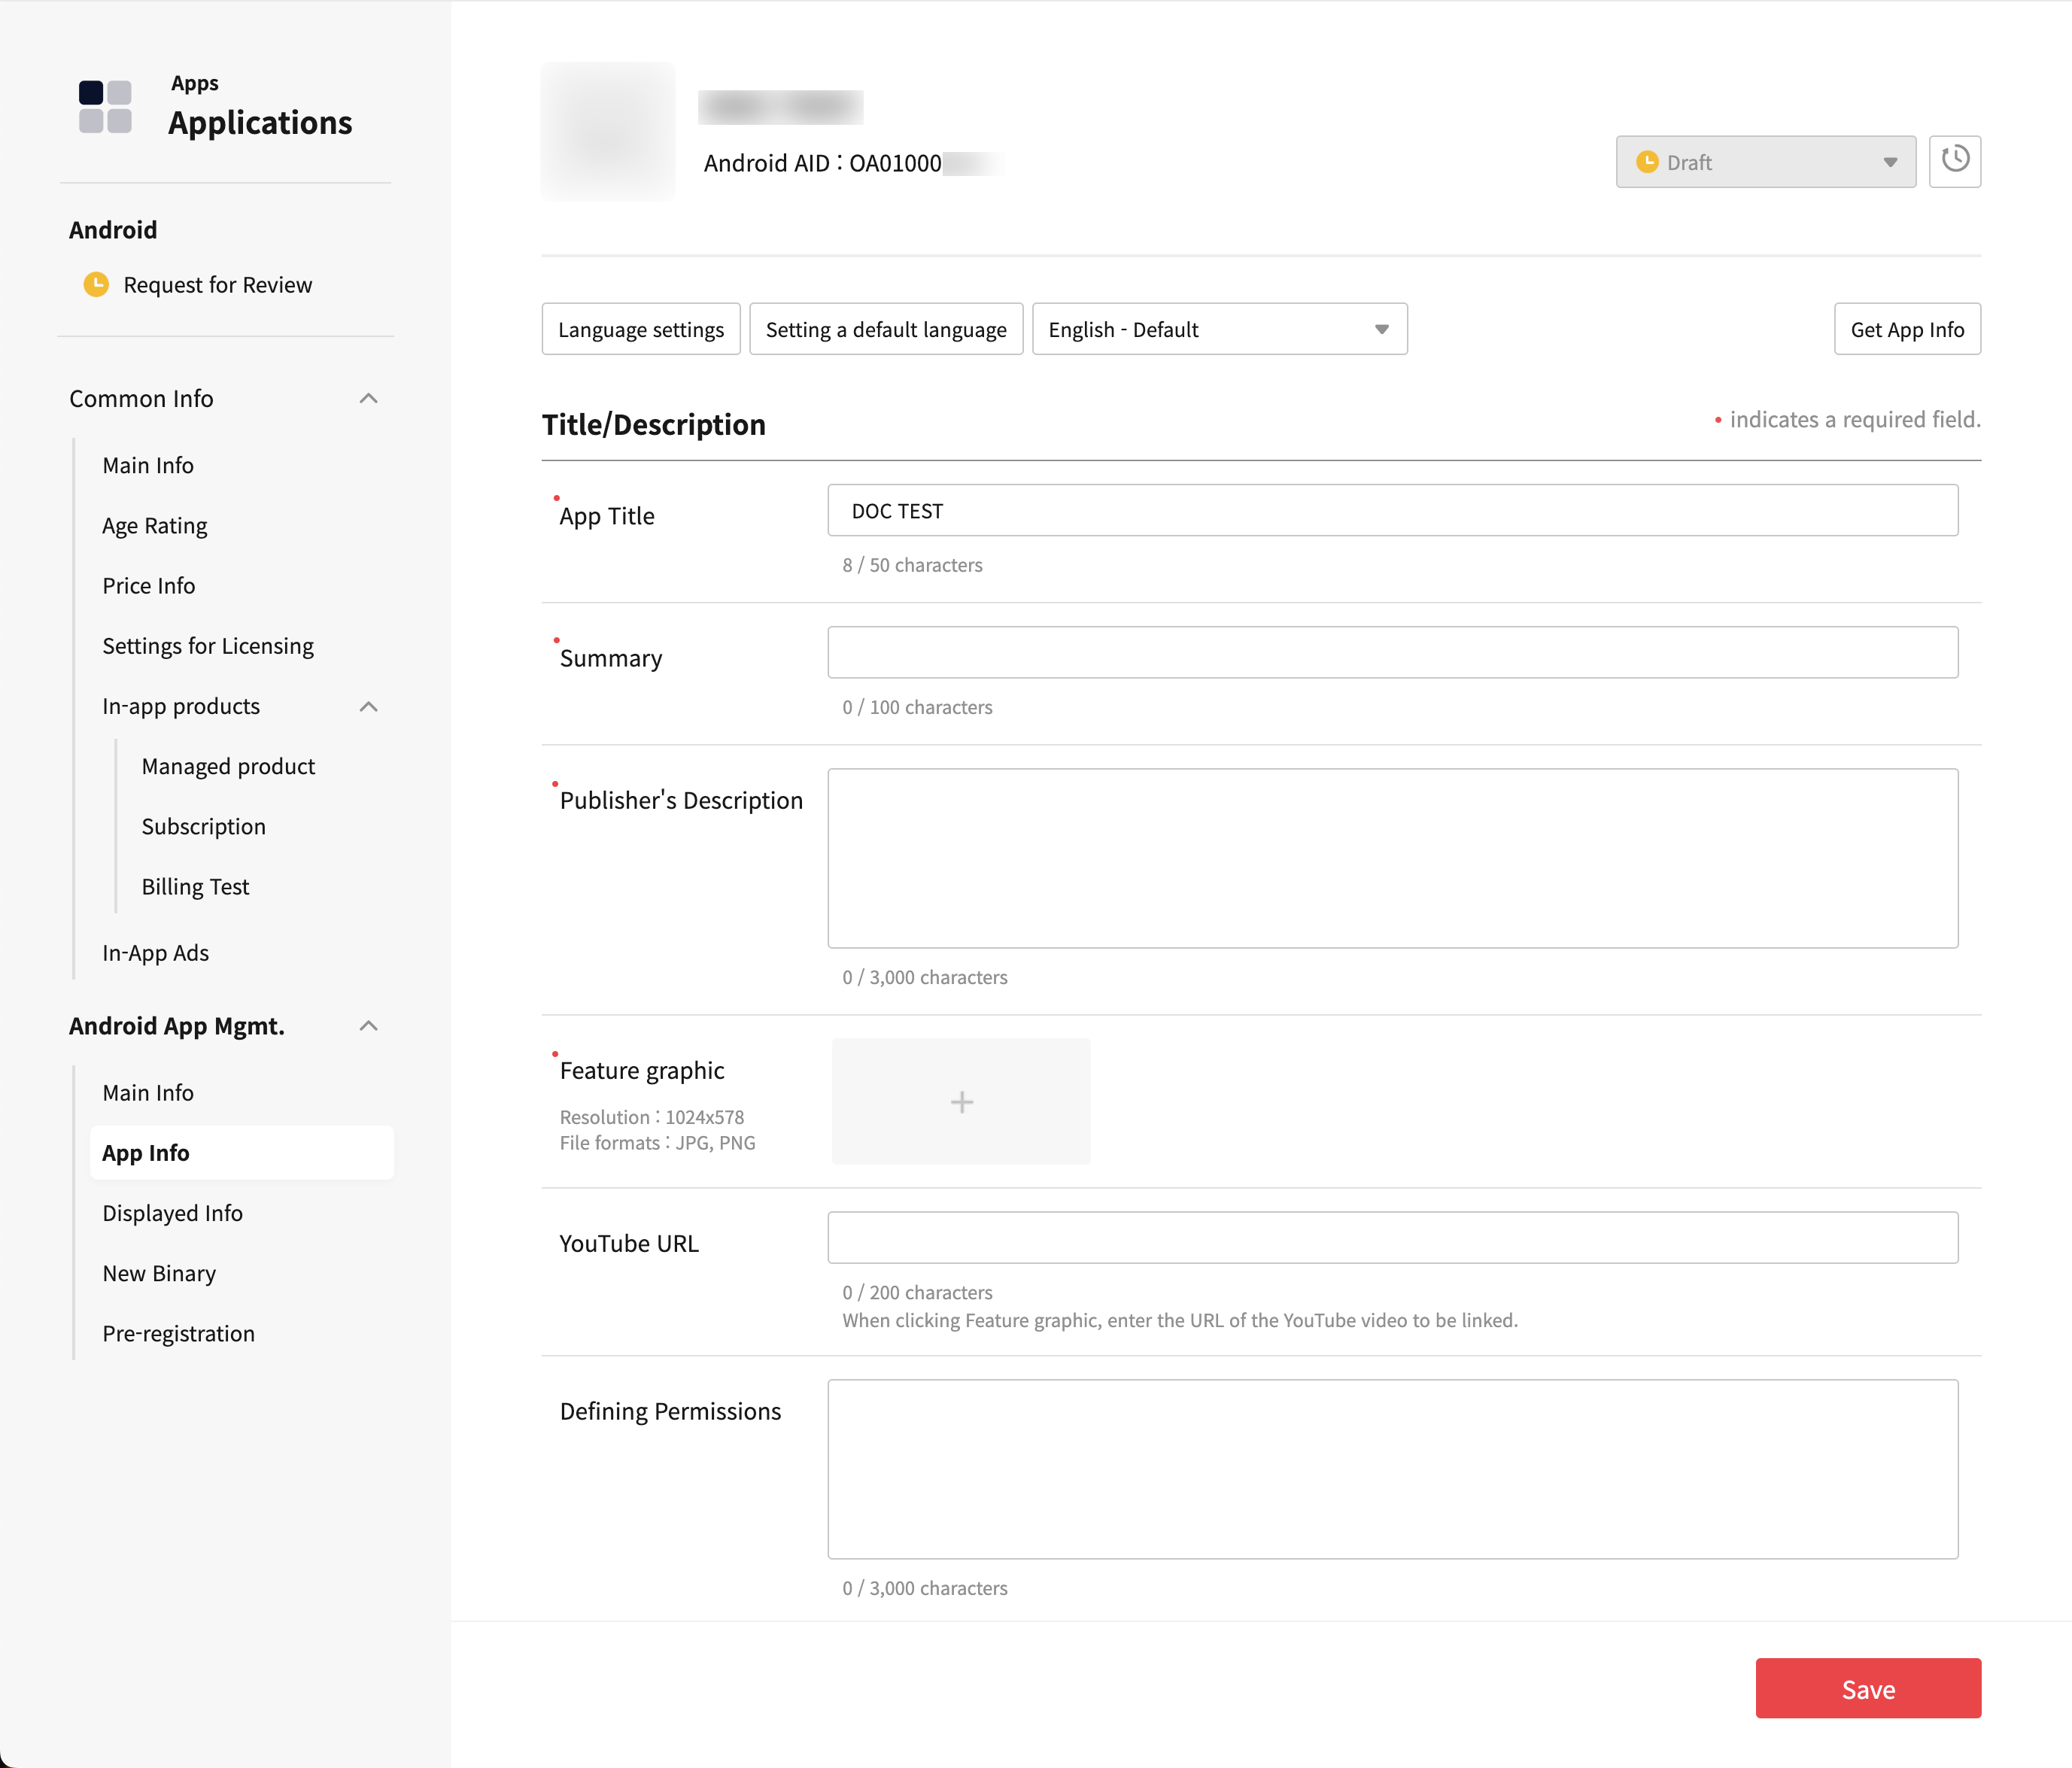The height and width of the screenshot is (1768, 2072).
Task: Click the blurred app icon thumbnail
Action: coord(608,132)
